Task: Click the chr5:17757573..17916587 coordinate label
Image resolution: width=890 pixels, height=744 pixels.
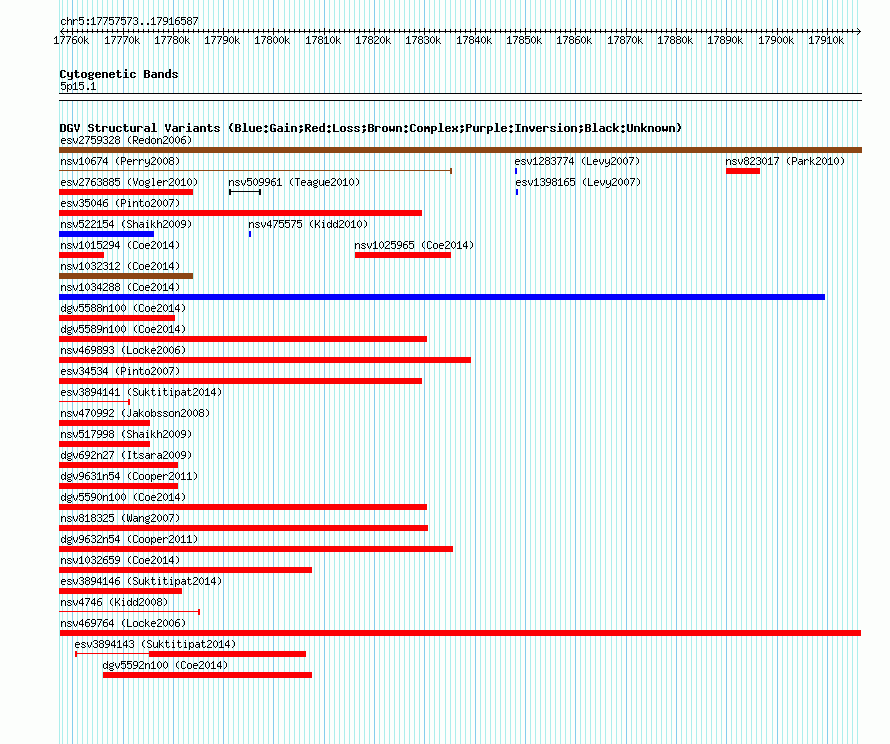Action: click(129, 21)
